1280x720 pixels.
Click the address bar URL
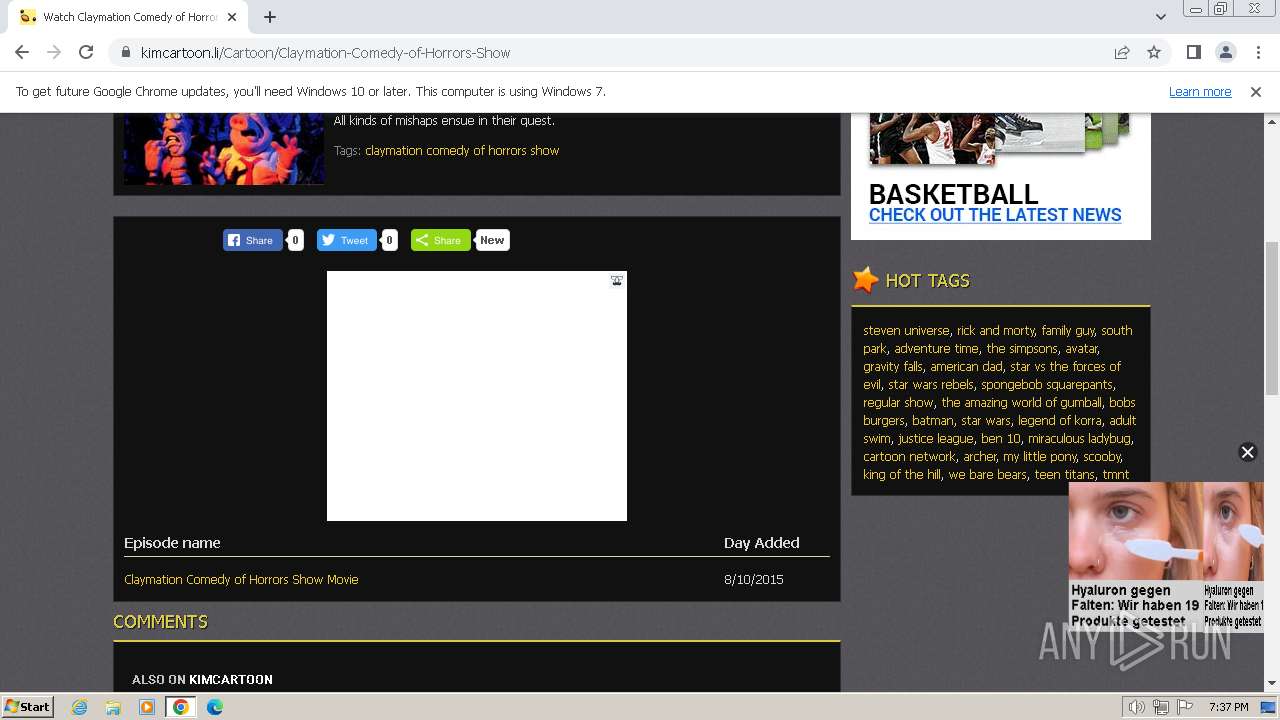tap(325, 53)
